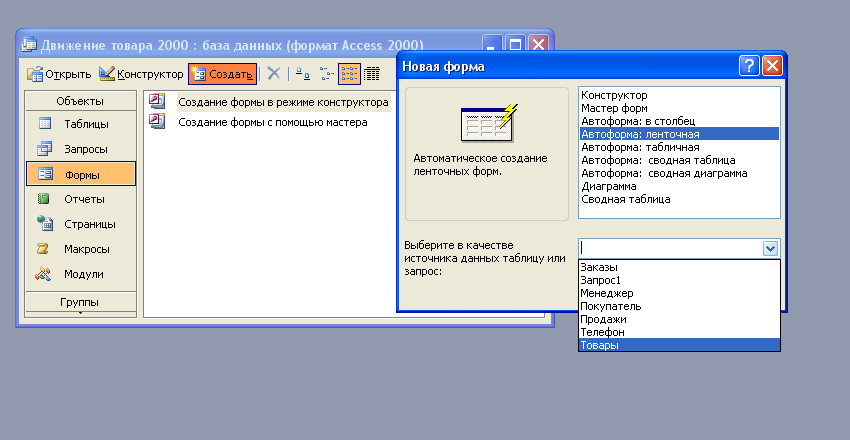Click the delete X toolbar icon
This screenshot has width=850, height=440.
274,74
